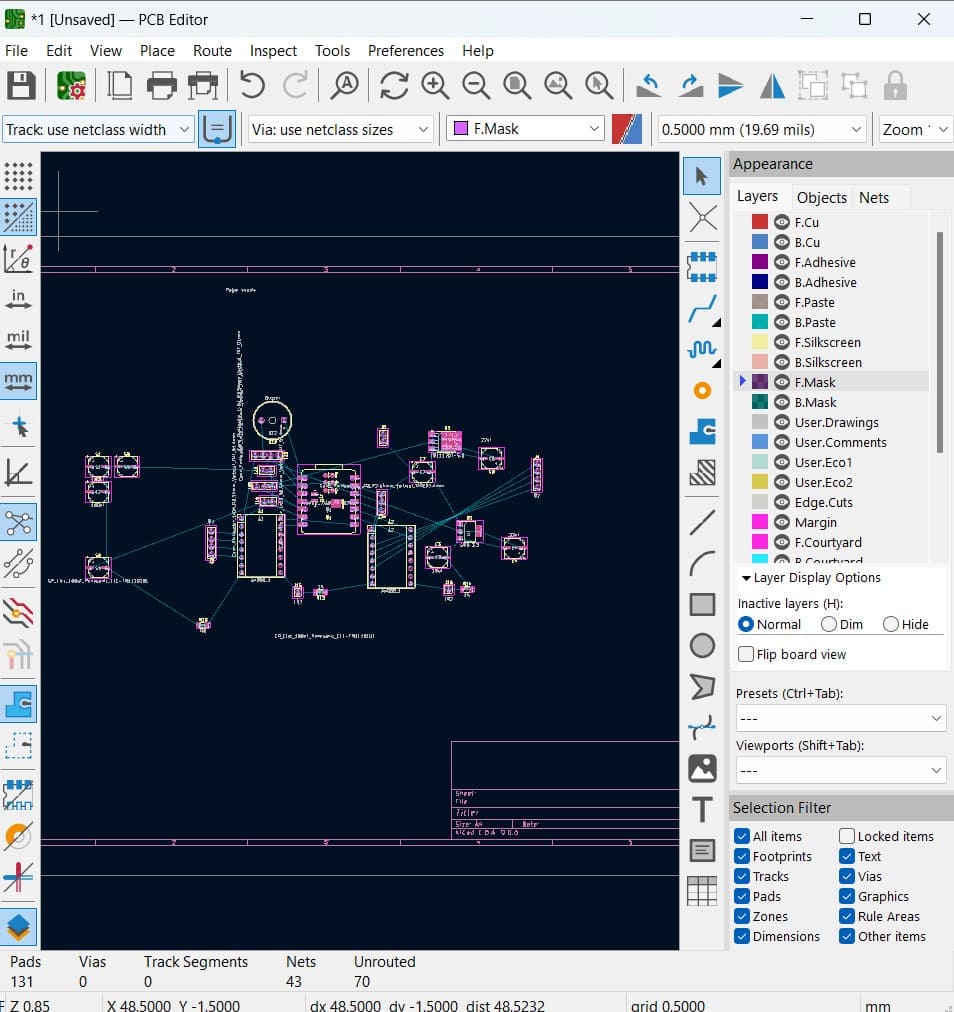Select the Add image tool
Screen dimensions: 954x1012
click(702, 769)
